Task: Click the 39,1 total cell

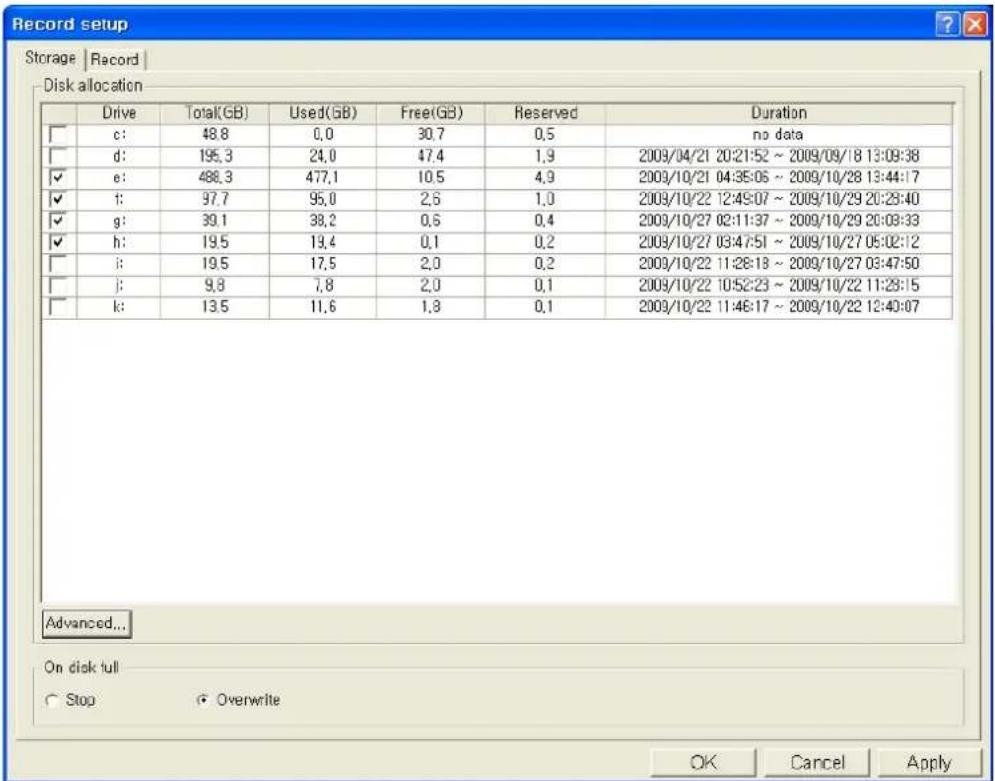Action: click(x=216, y=221)
